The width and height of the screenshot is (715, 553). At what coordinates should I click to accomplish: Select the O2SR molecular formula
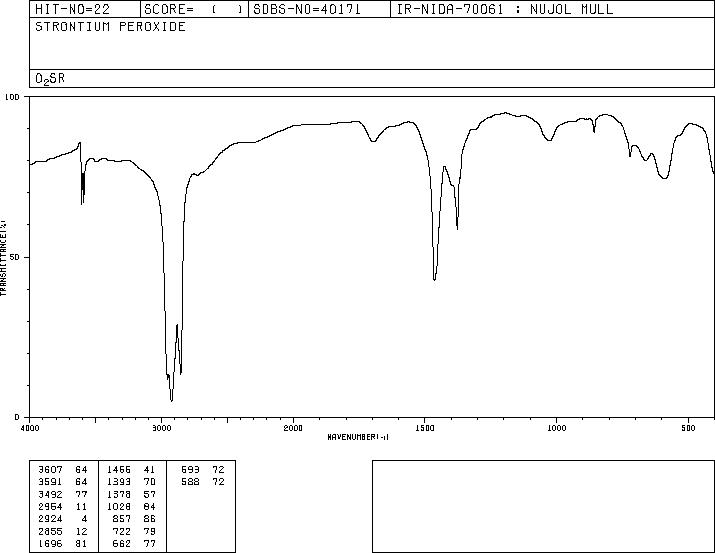(50, 79)
